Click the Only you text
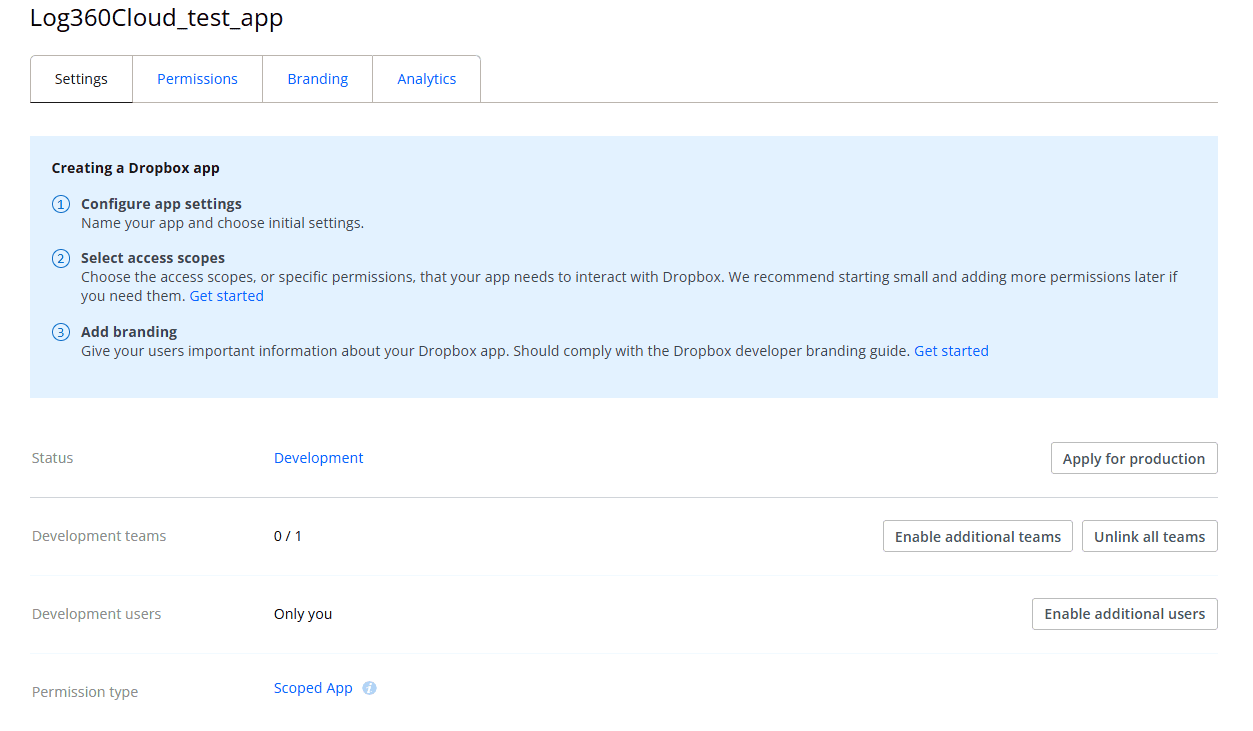 [303, 614]
